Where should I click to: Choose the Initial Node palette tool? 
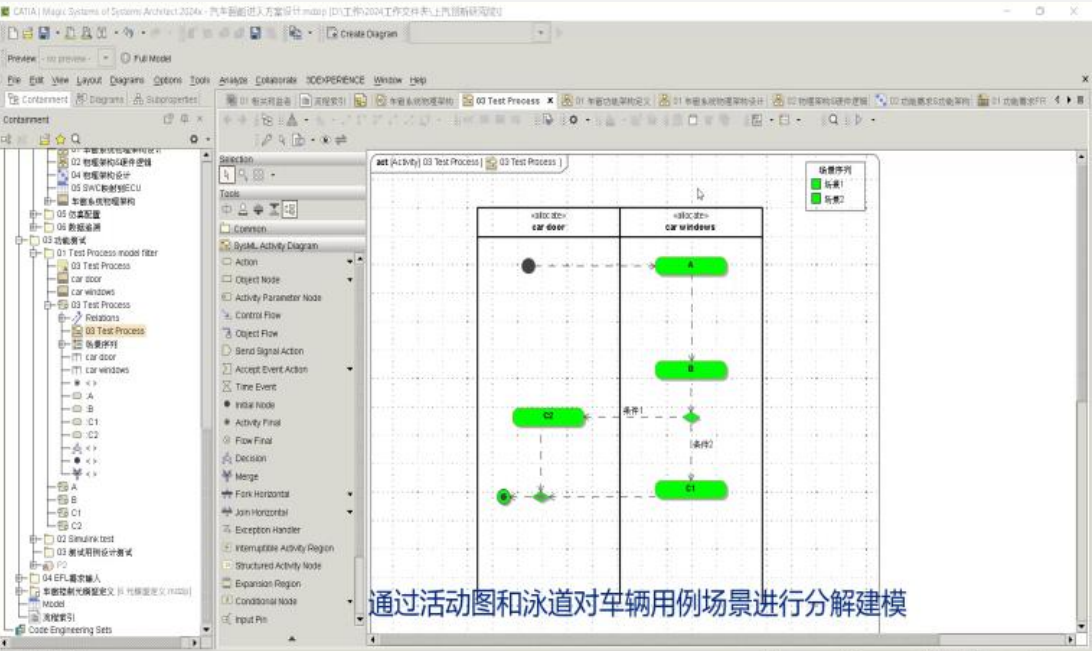[x=254, y=405]
